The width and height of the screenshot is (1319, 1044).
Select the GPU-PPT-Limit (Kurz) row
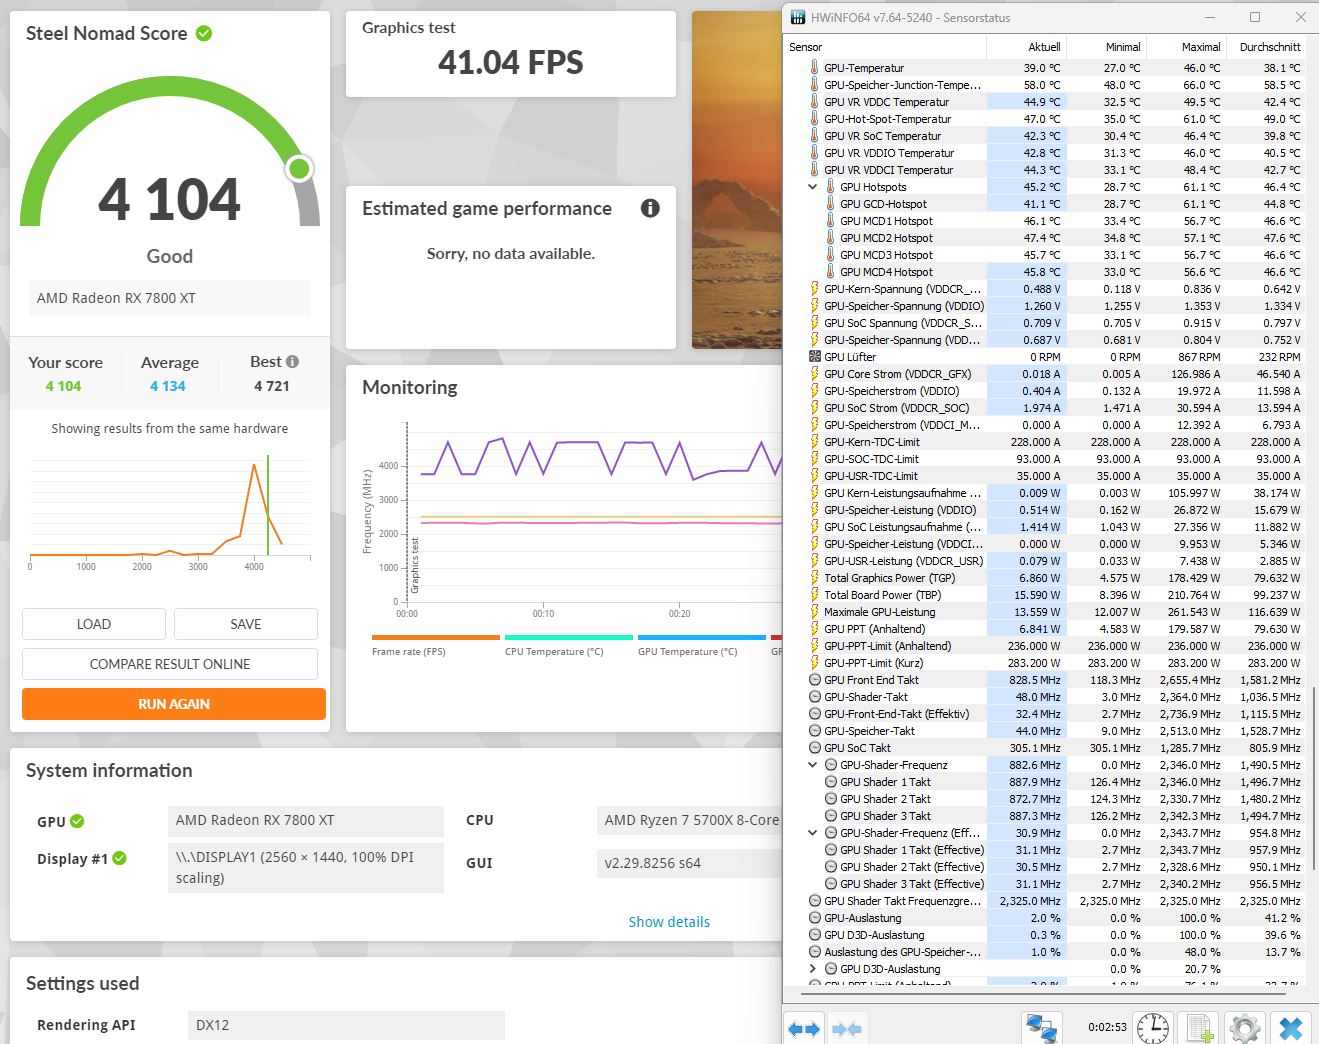[x=1046, y=663]
